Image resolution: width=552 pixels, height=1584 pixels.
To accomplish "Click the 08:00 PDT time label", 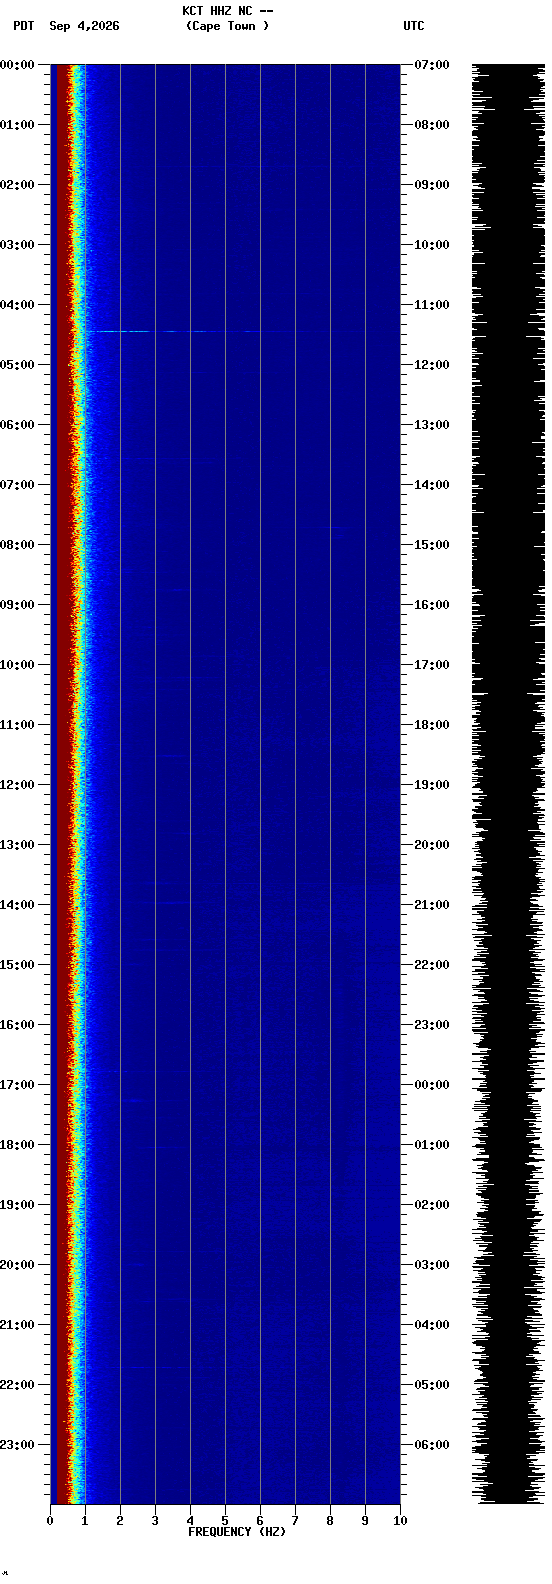I will [17, 545].
